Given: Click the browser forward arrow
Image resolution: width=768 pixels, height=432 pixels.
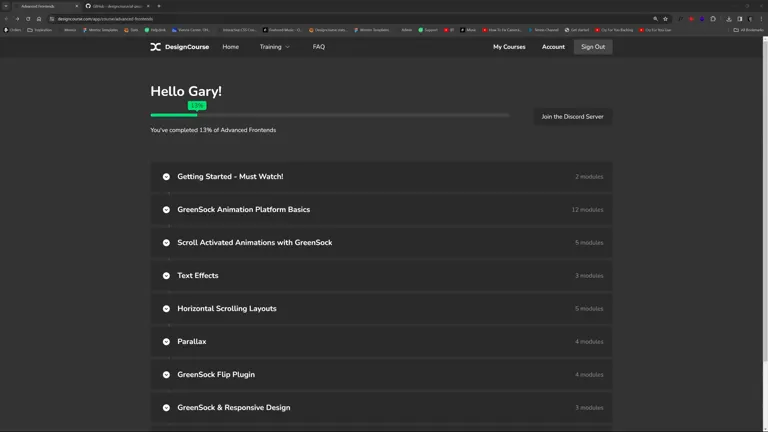Looking at the screenshot, I should coord(17,19).
